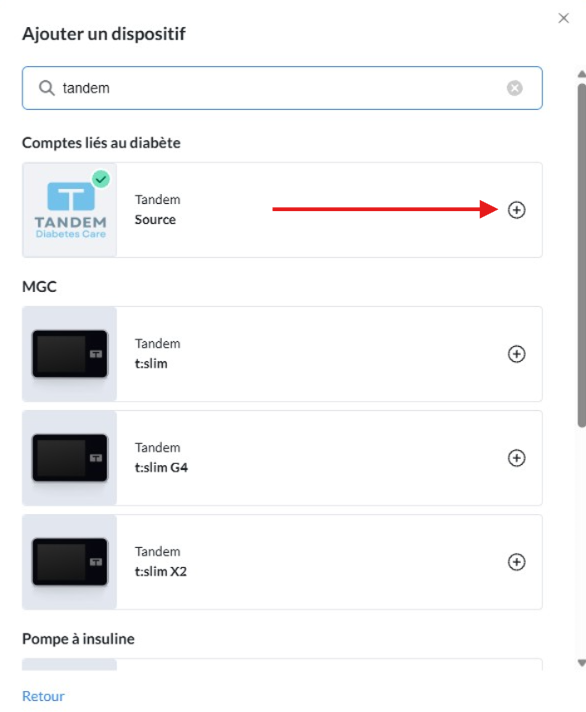Click the vertical scrollbar thumb
The width and height of the screenshot is (586, 712).
pos(581,255)
